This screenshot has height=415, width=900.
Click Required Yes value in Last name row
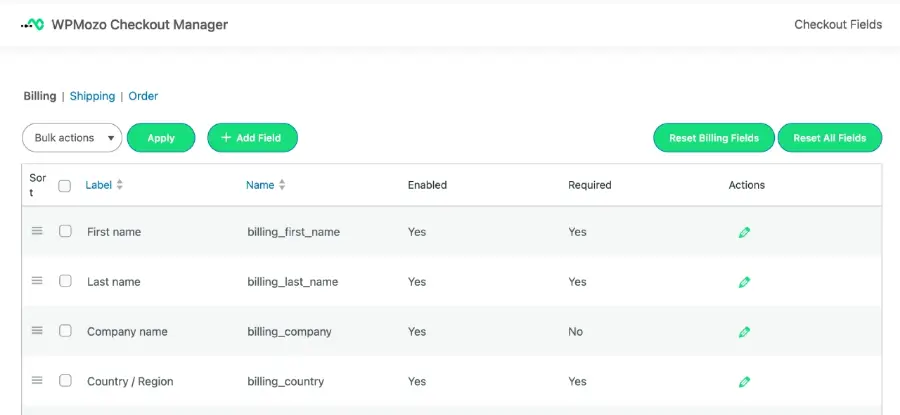(577, 282)
